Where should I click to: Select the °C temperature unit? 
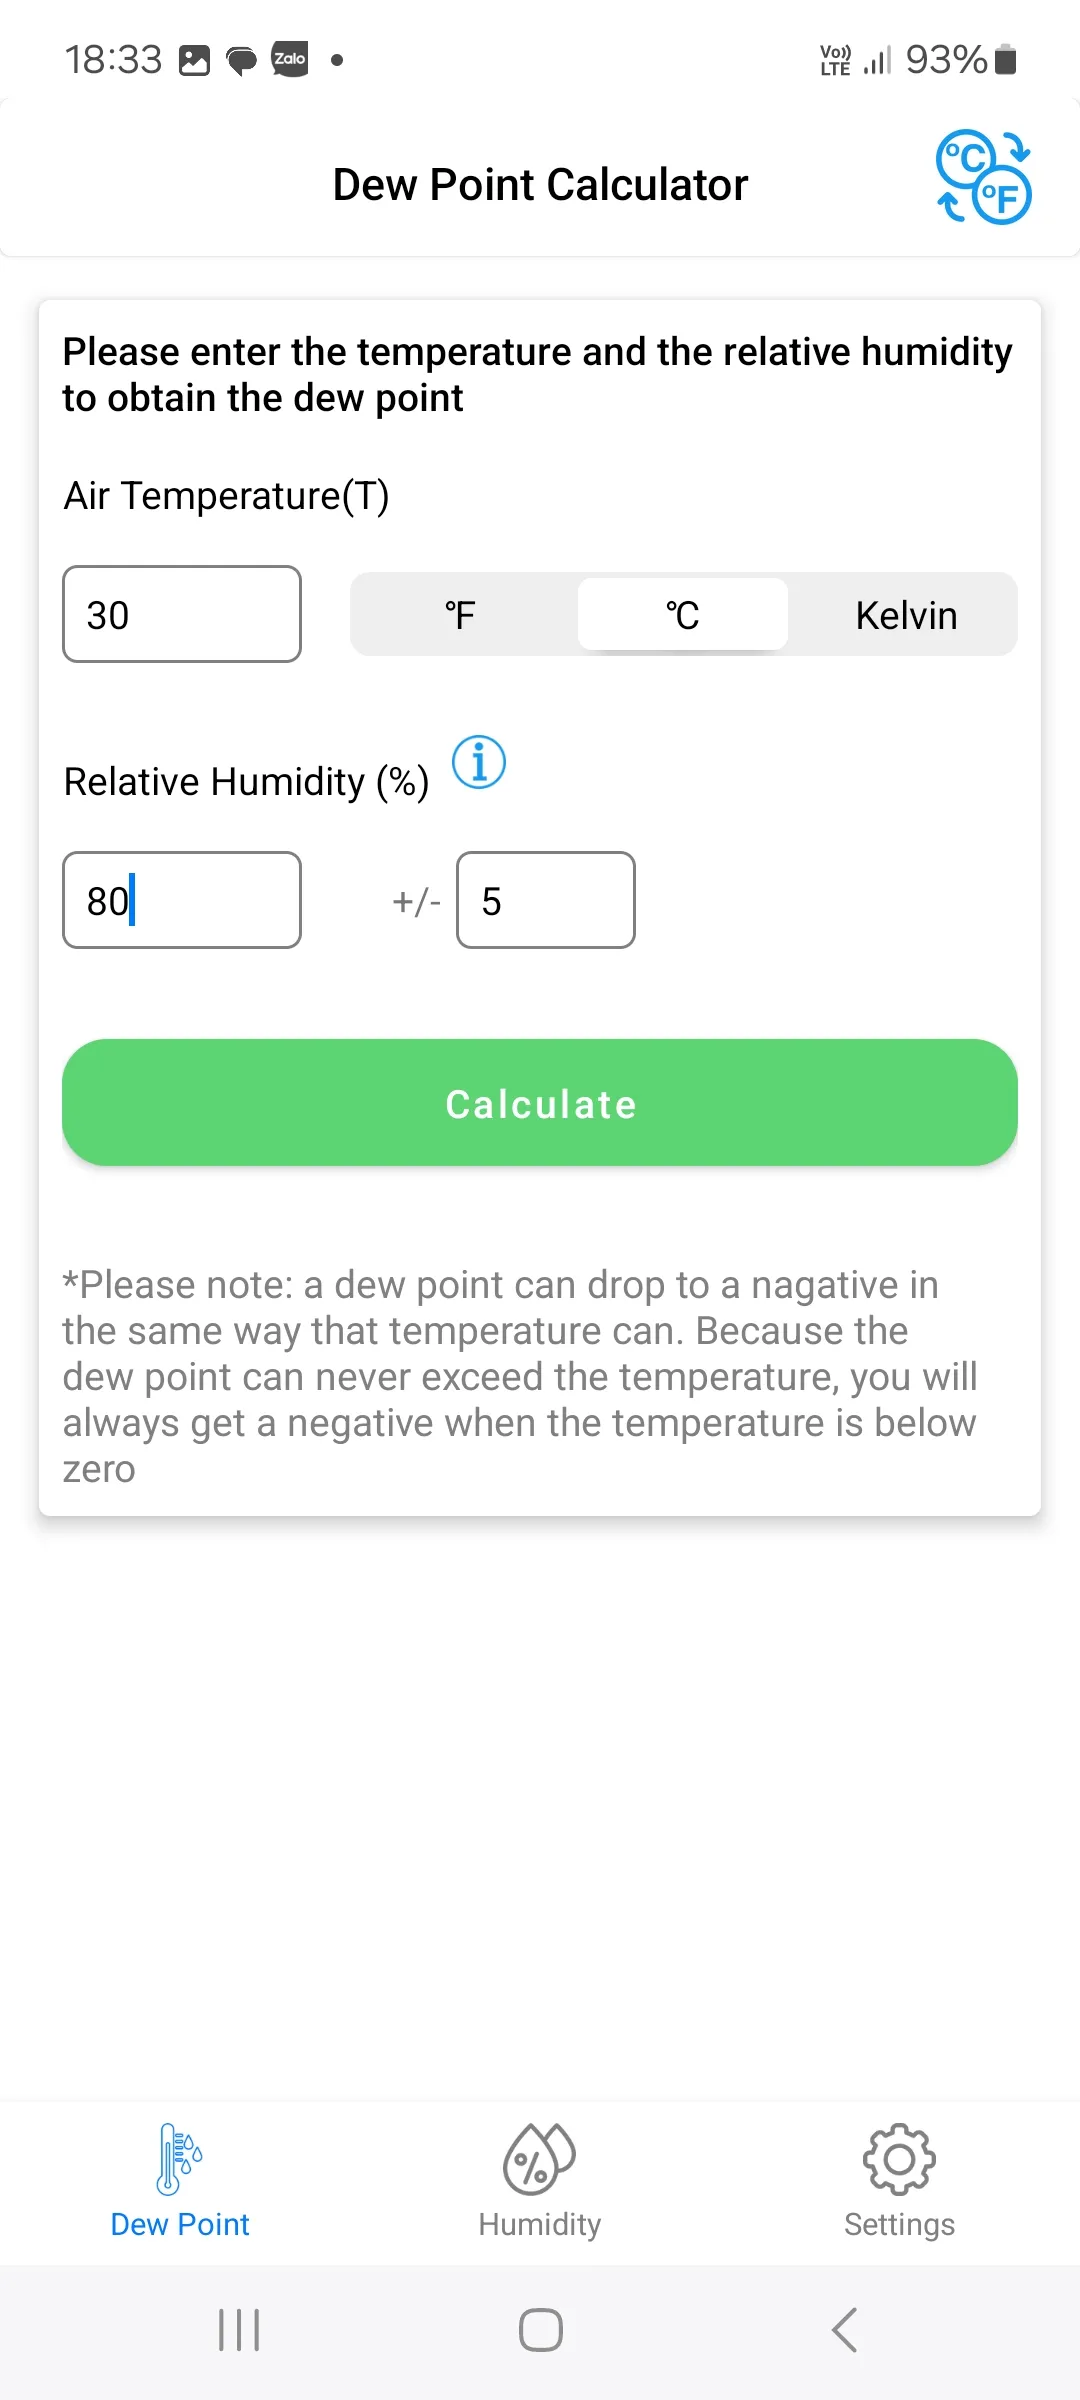point(683,615)
